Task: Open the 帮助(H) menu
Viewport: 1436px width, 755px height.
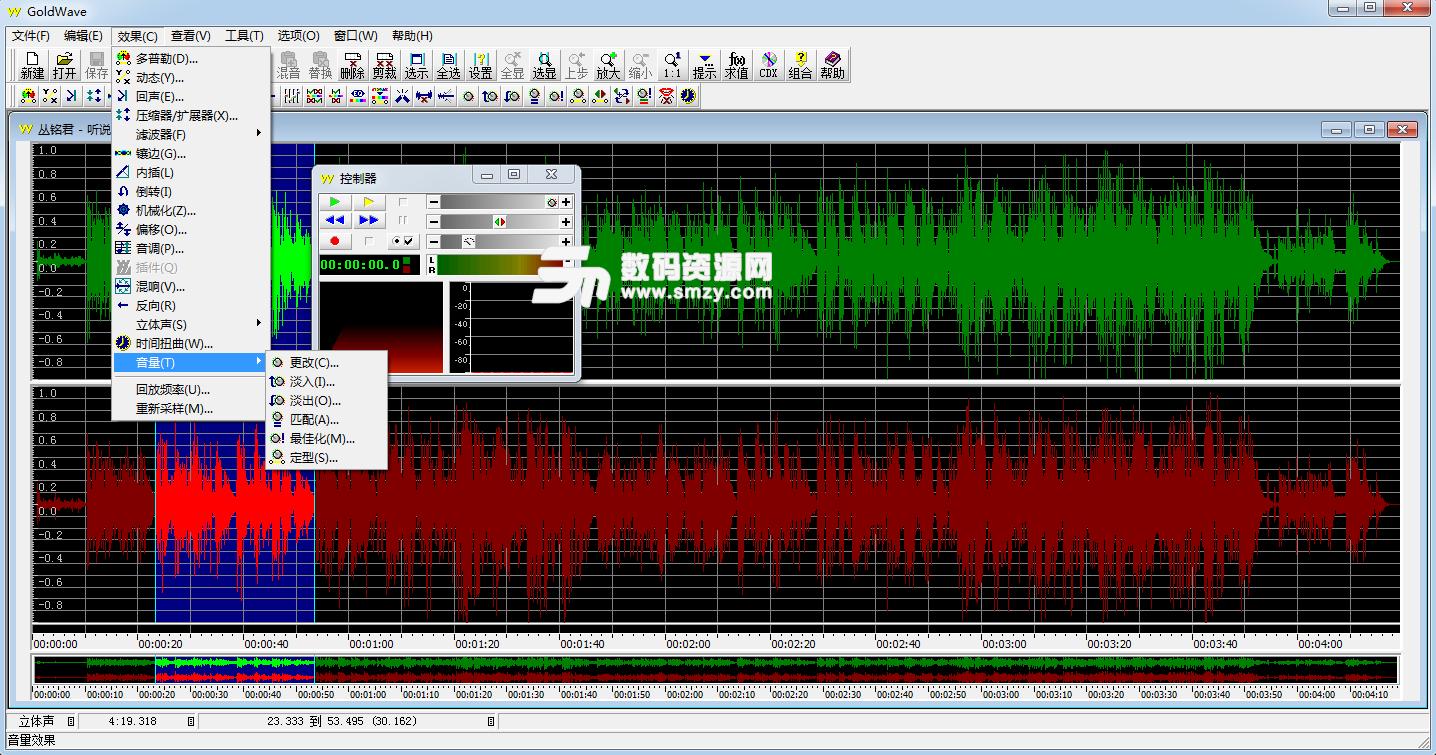Action: [411, 36]
